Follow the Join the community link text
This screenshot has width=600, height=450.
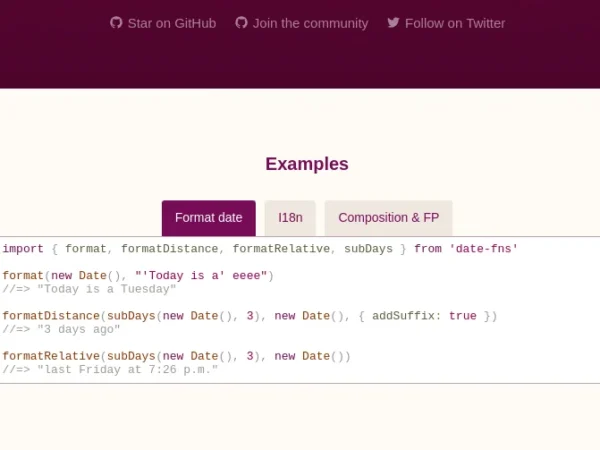(310, 23)
